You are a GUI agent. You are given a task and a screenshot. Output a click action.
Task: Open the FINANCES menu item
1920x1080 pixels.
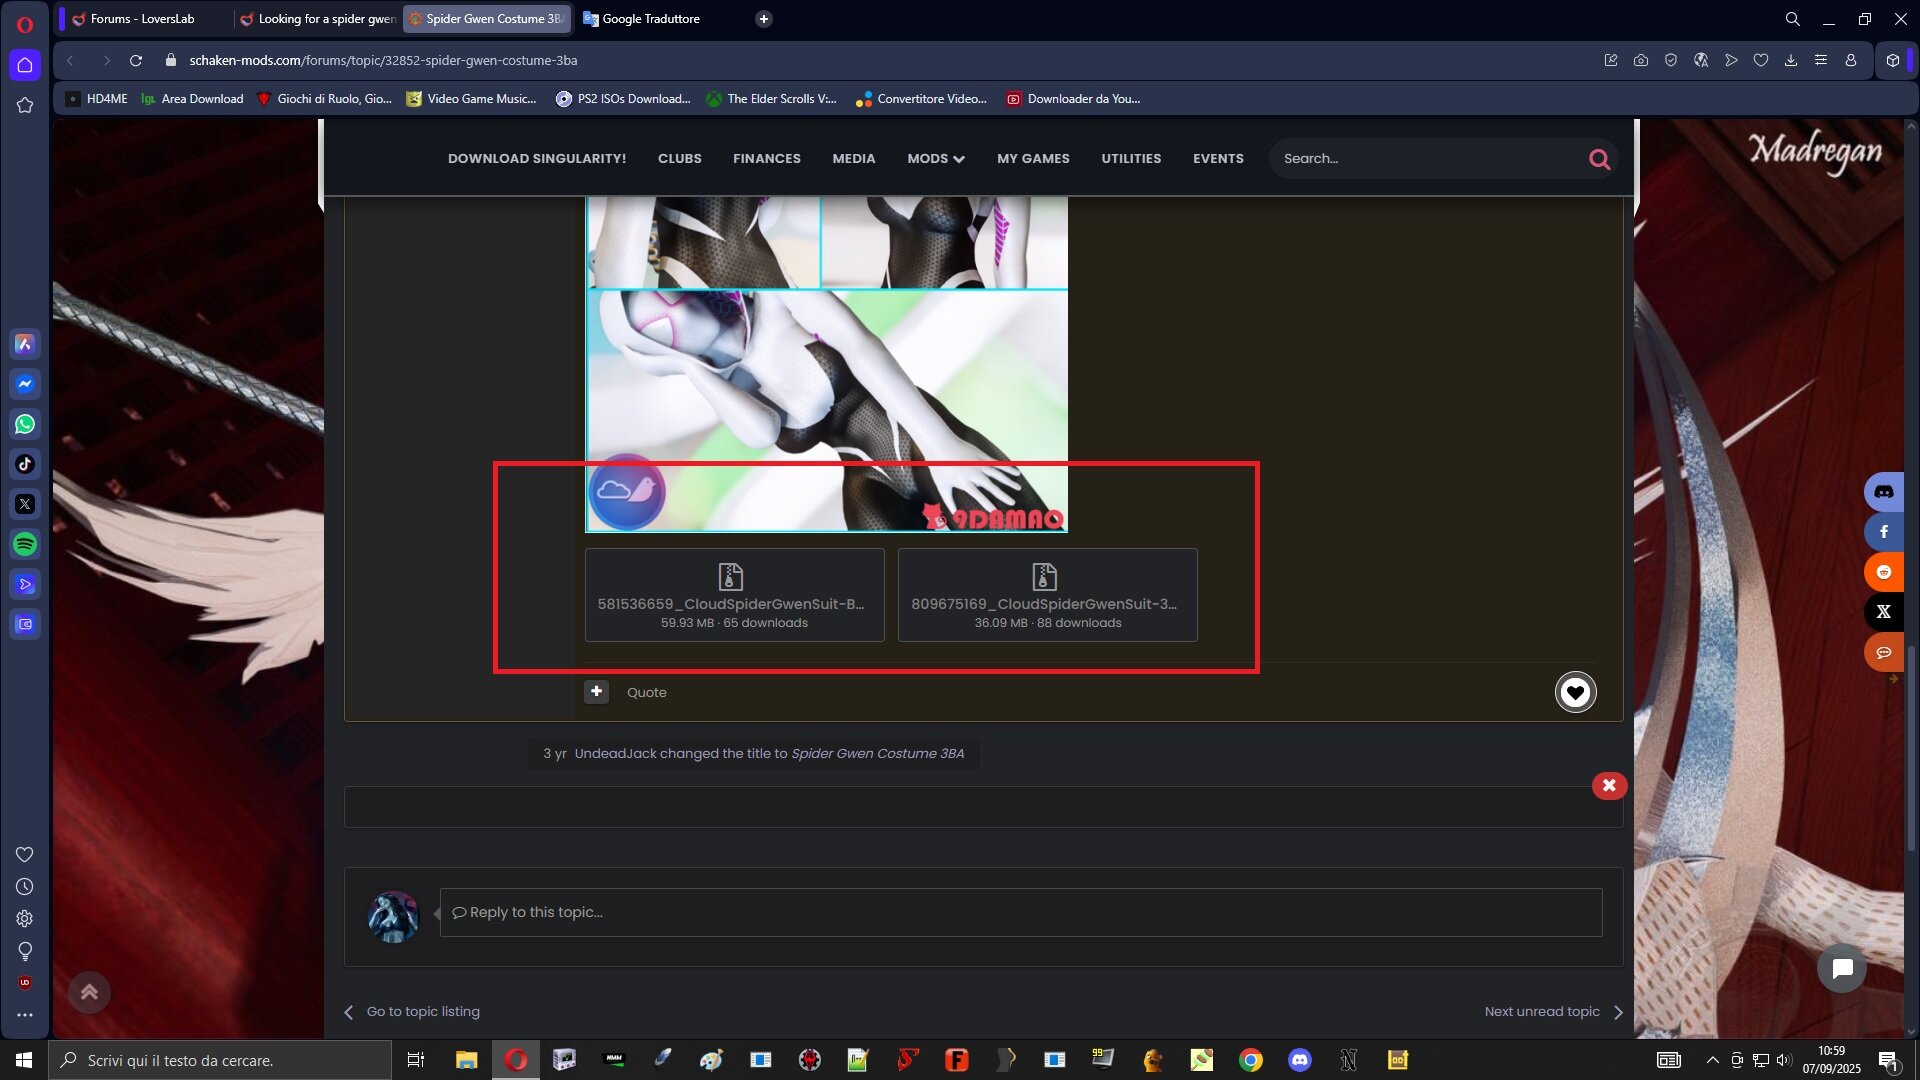(767, 159)
